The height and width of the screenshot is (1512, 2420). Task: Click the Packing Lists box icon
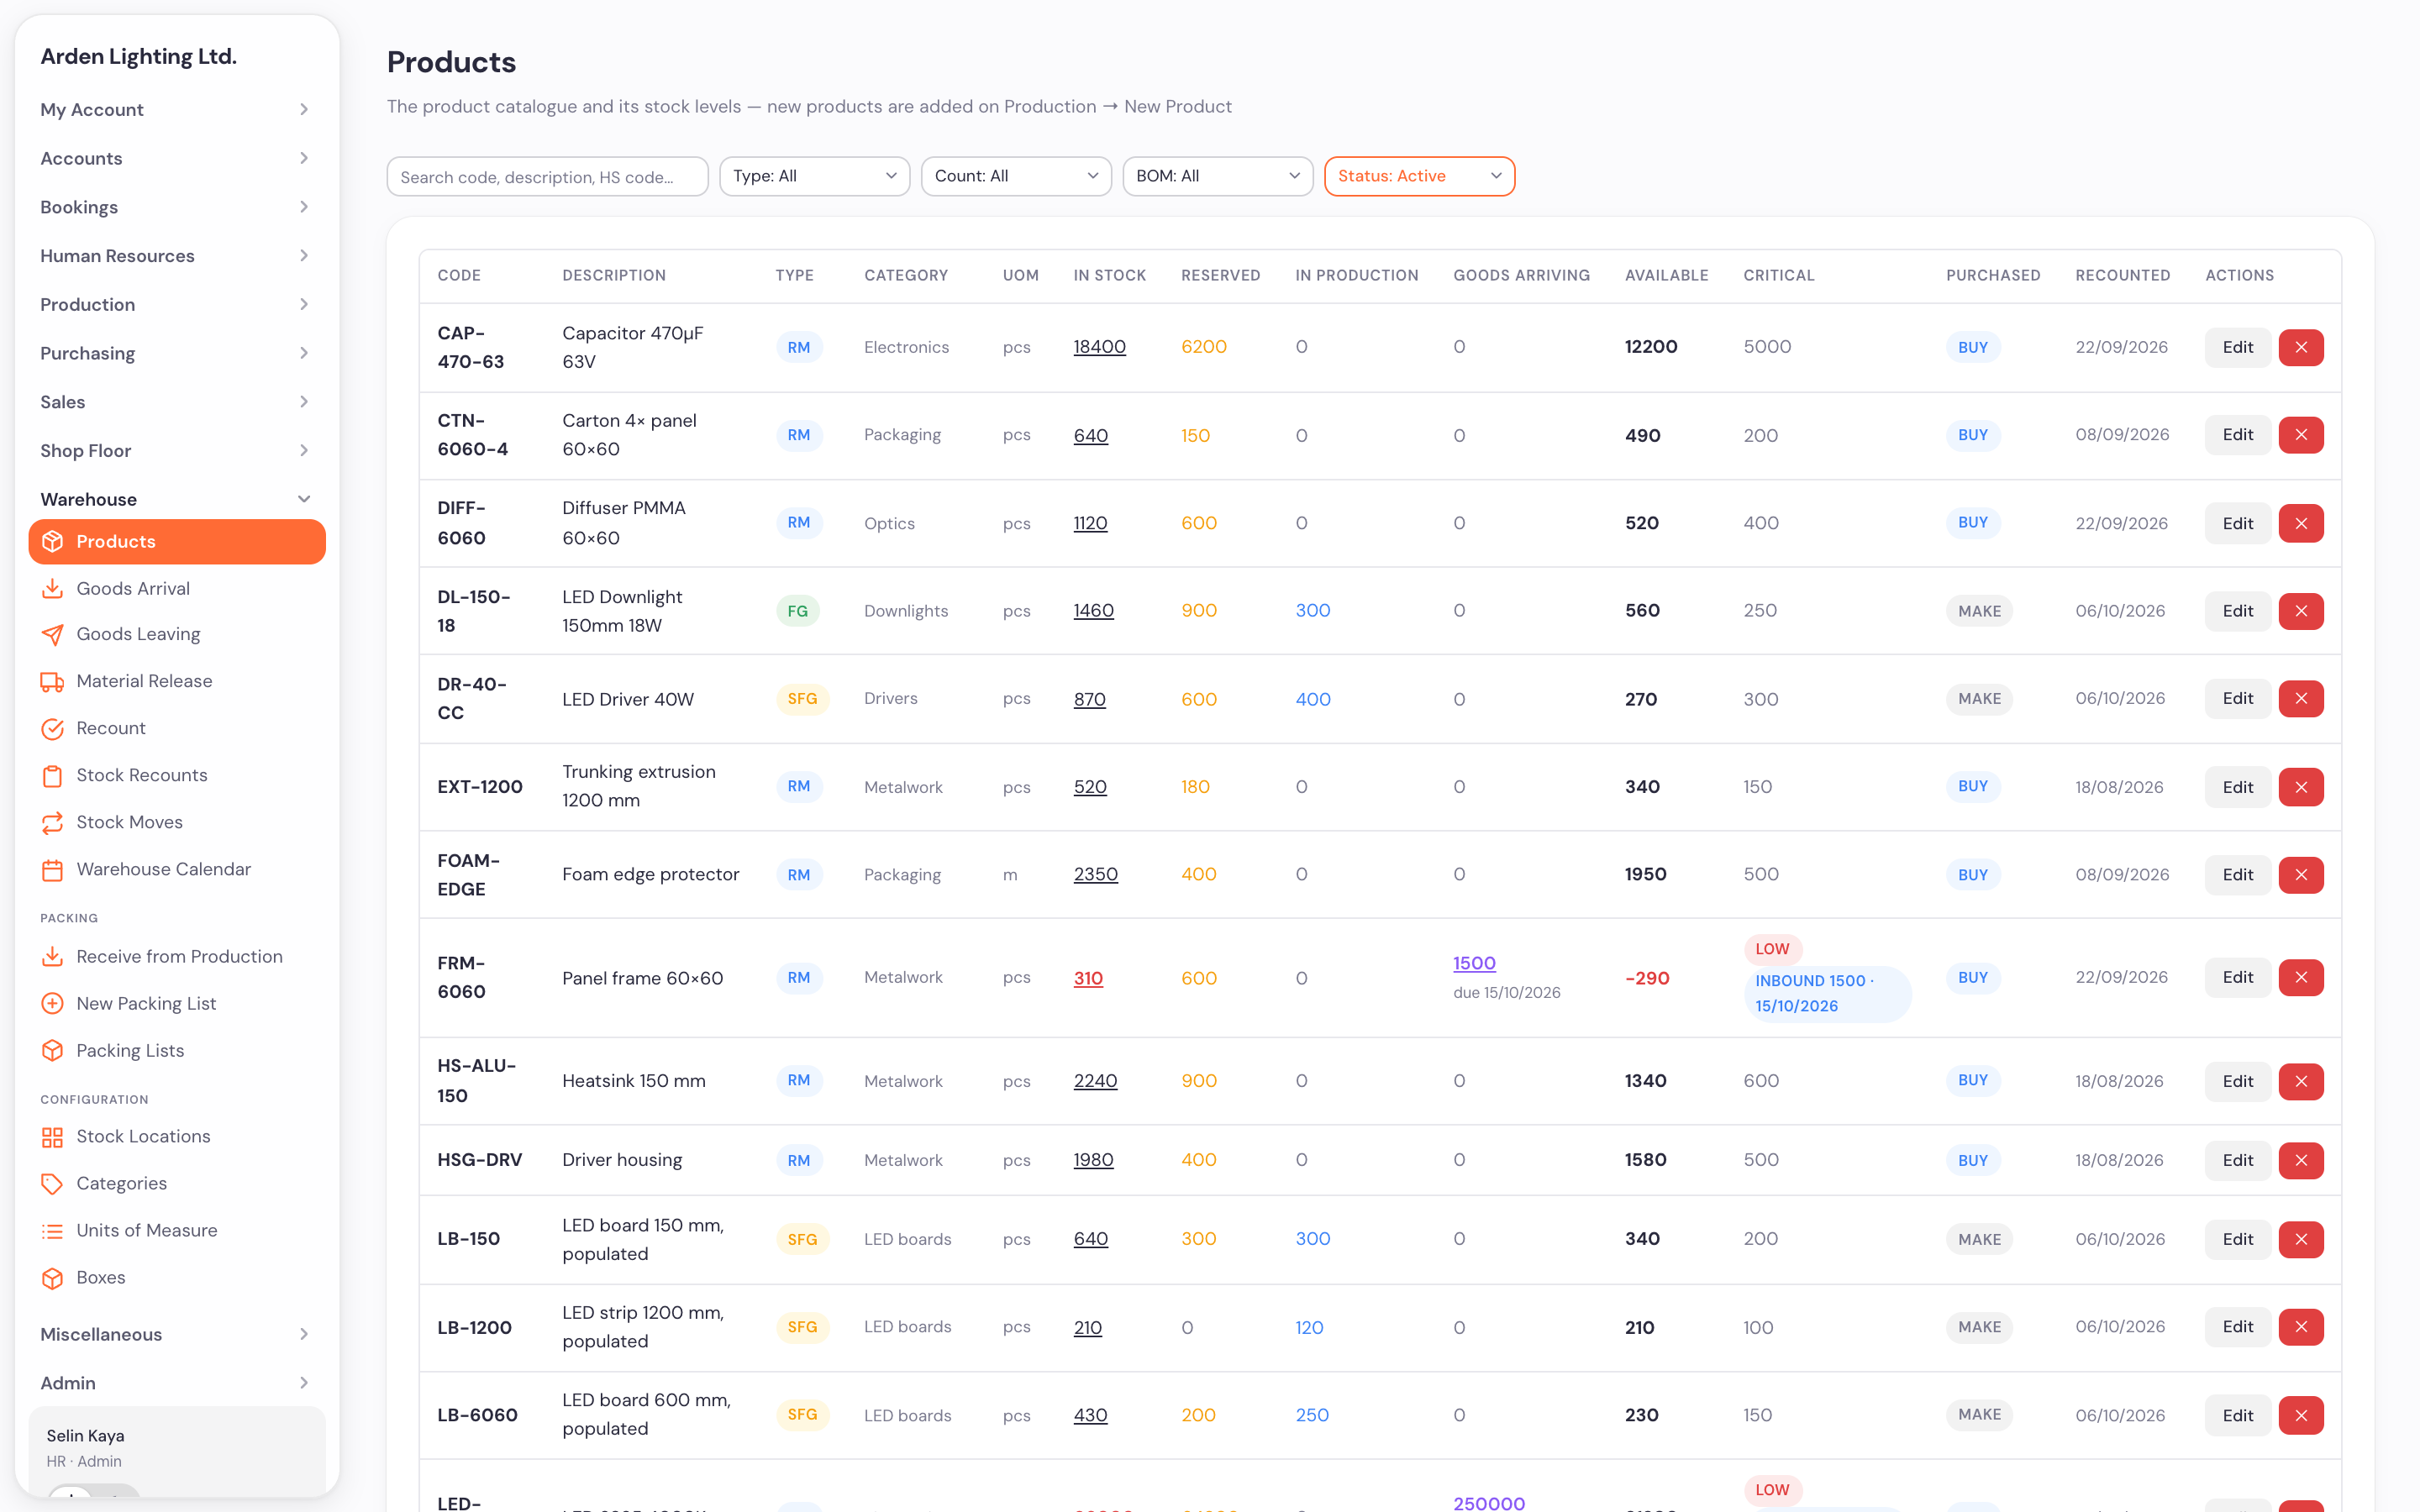click(x=52, y=1050)
